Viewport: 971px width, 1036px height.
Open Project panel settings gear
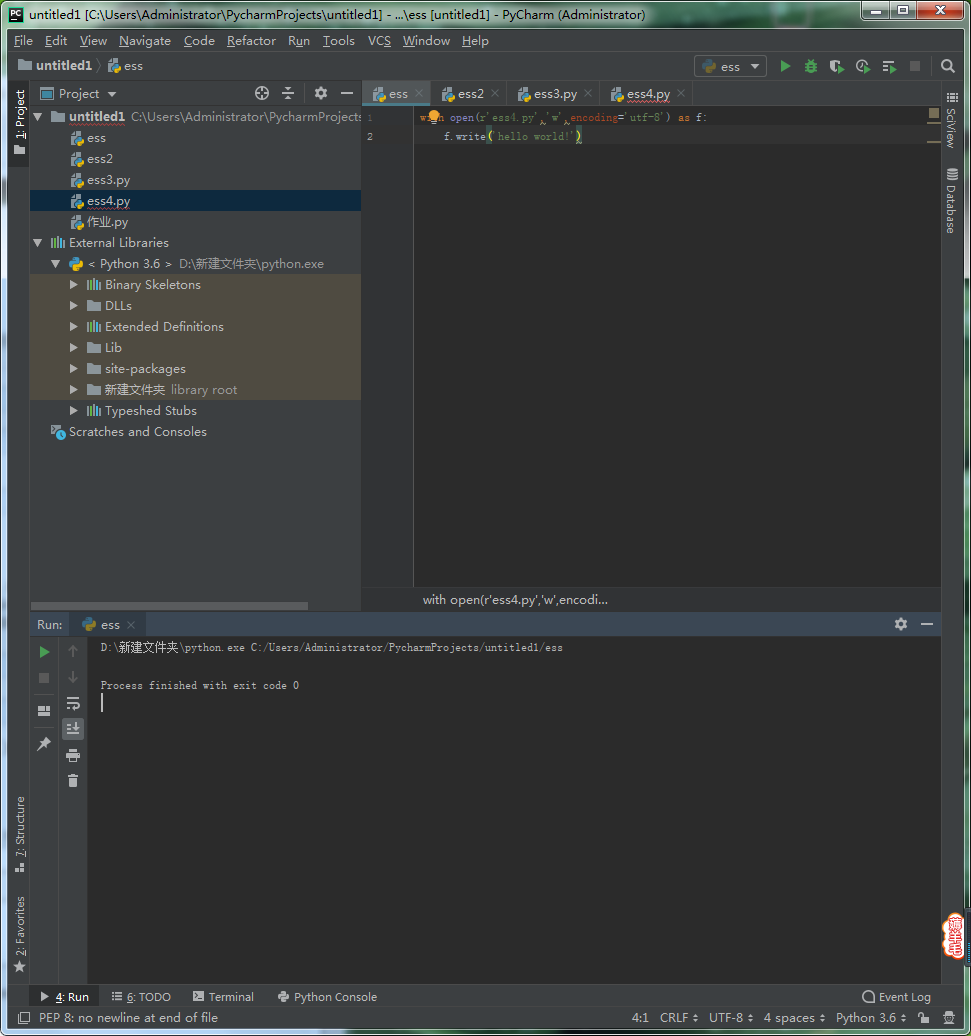click(x=320, y=93)
